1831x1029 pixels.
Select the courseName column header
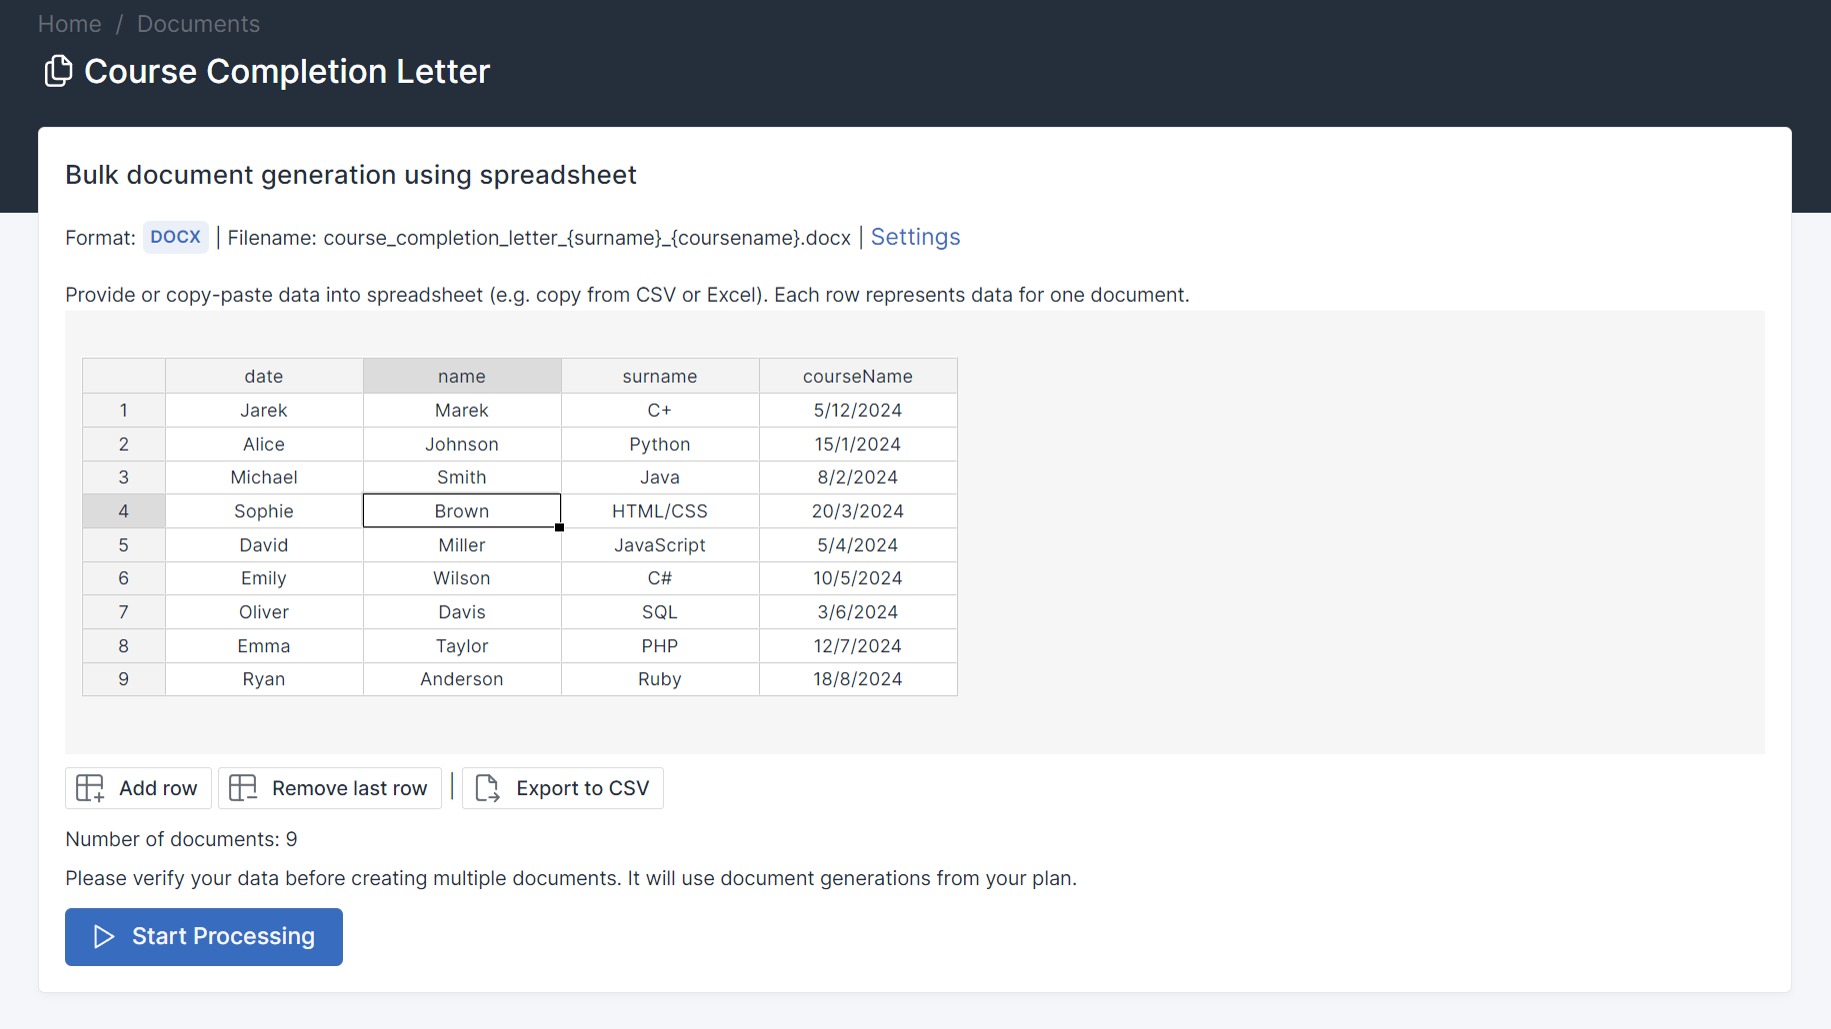coord(858,376)
